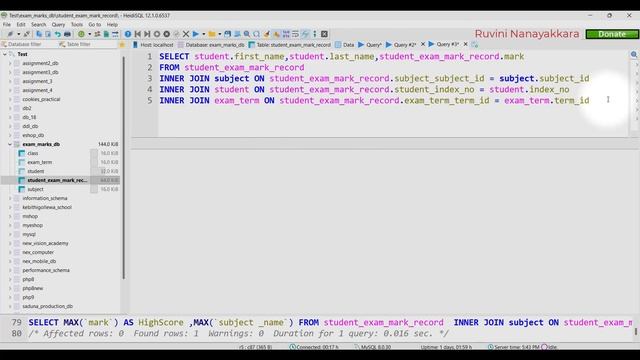Click the green Donate button
This screenshot has width=640, height=360.
[x=612, y=34]
